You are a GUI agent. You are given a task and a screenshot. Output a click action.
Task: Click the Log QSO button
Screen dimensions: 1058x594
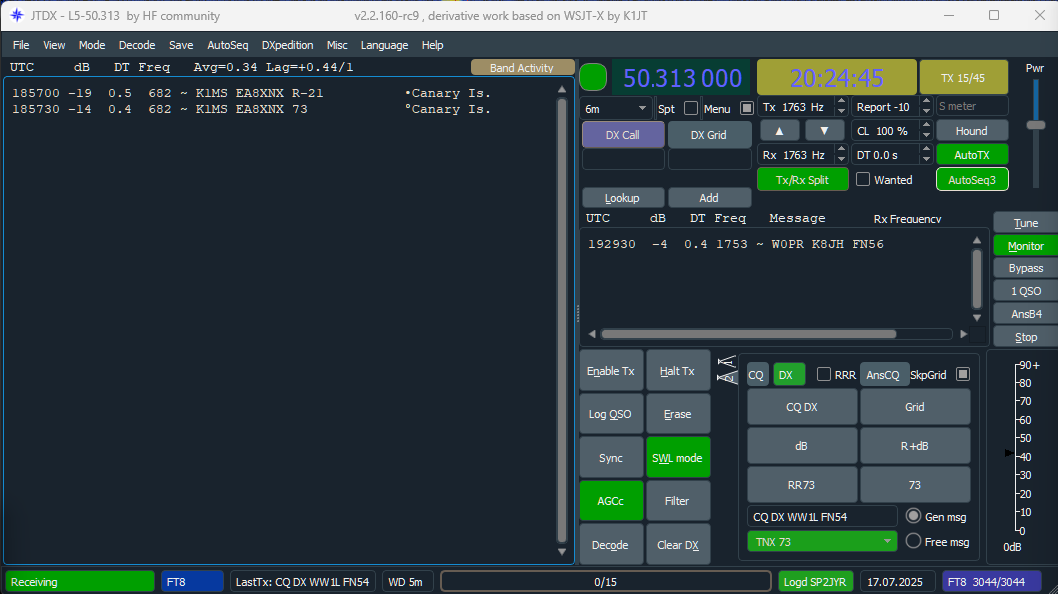(611, 414)
